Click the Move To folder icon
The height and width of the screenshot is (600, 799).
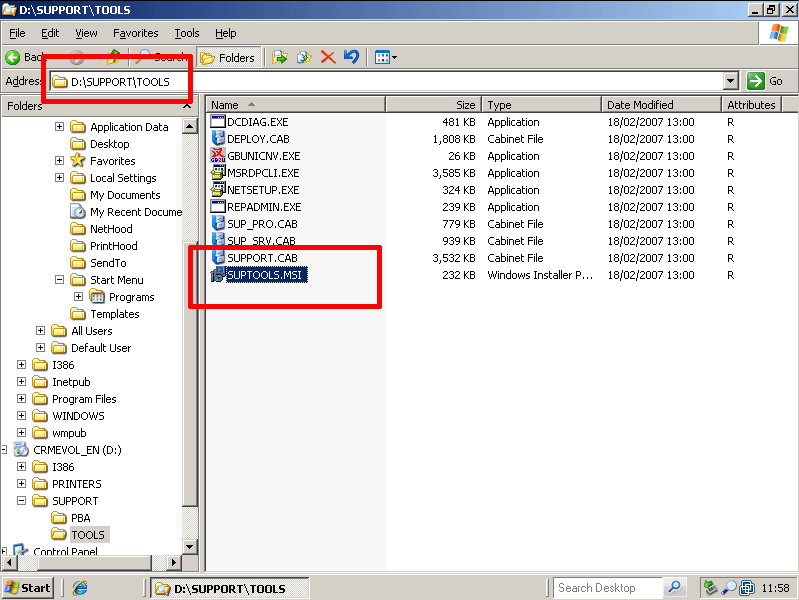point(280,57)
